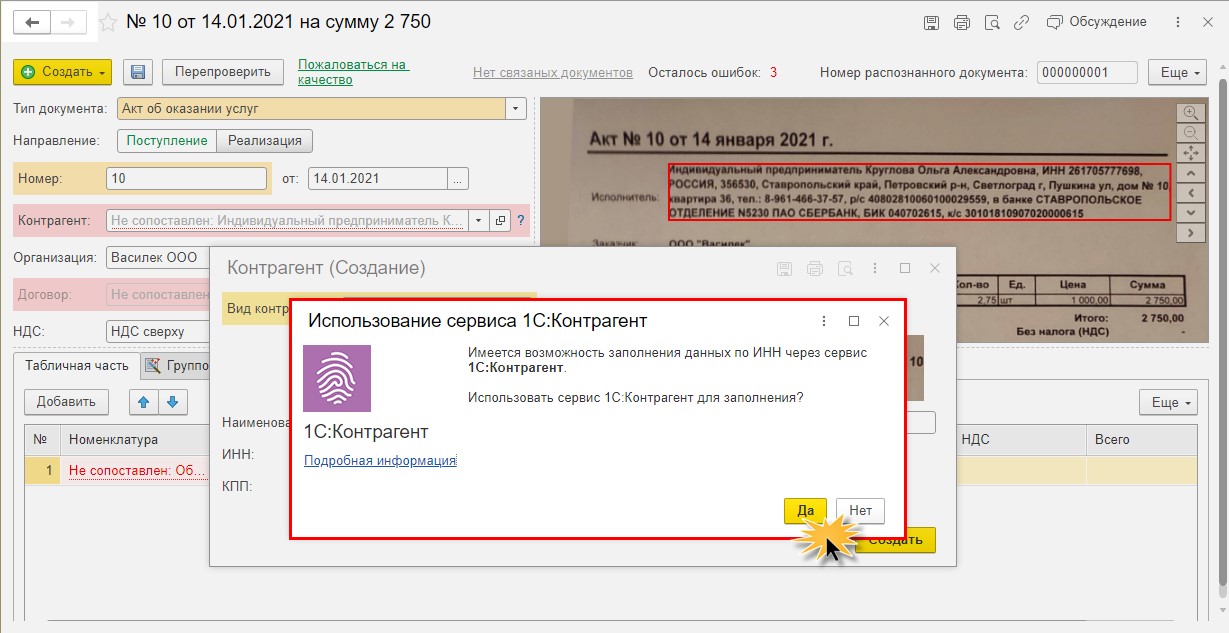Click the НДС column header in the table
The width and height of the screenshot is (1229, 633).
pyautogui.click(x=1021, y=439)
